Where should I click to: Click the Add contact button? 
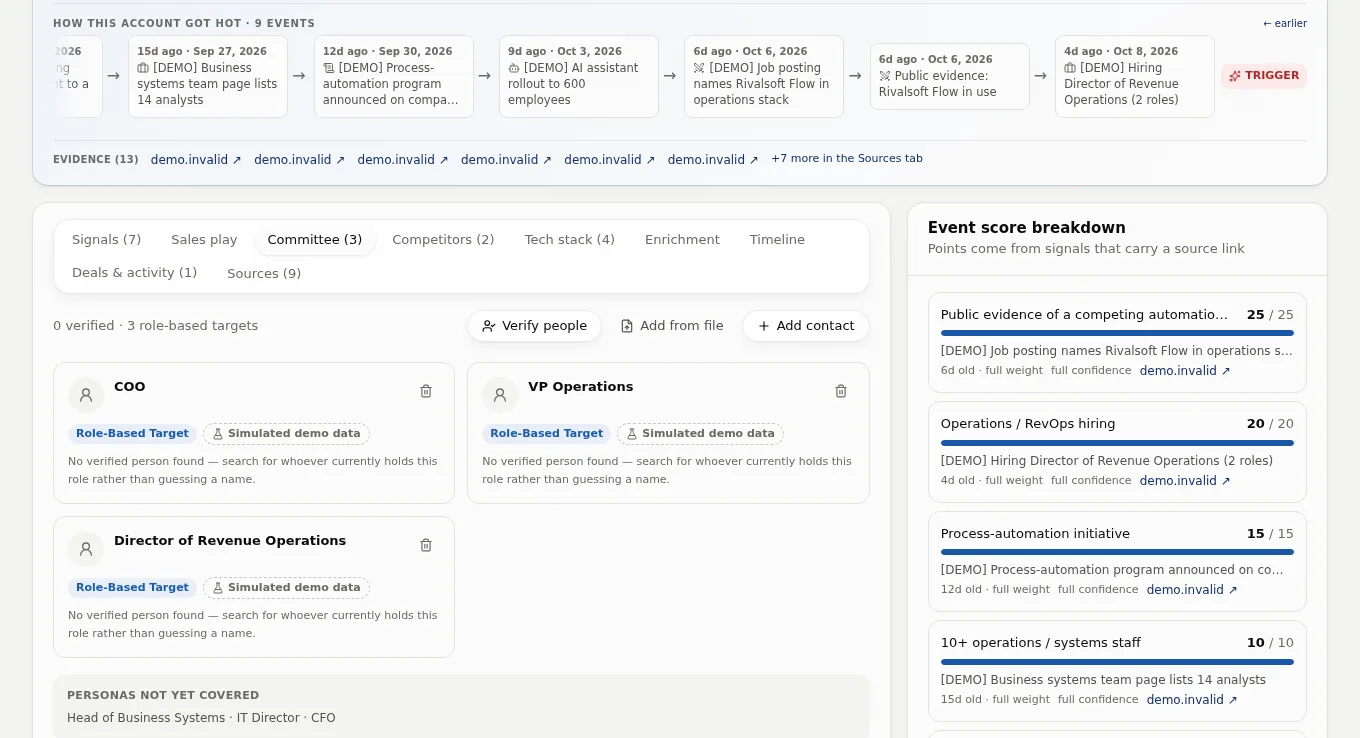coord(806,326)
